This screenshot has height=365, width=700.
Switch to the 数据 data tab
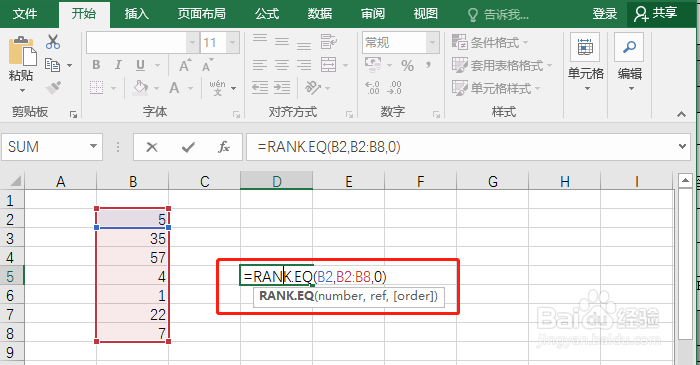(x=320, y=14)
